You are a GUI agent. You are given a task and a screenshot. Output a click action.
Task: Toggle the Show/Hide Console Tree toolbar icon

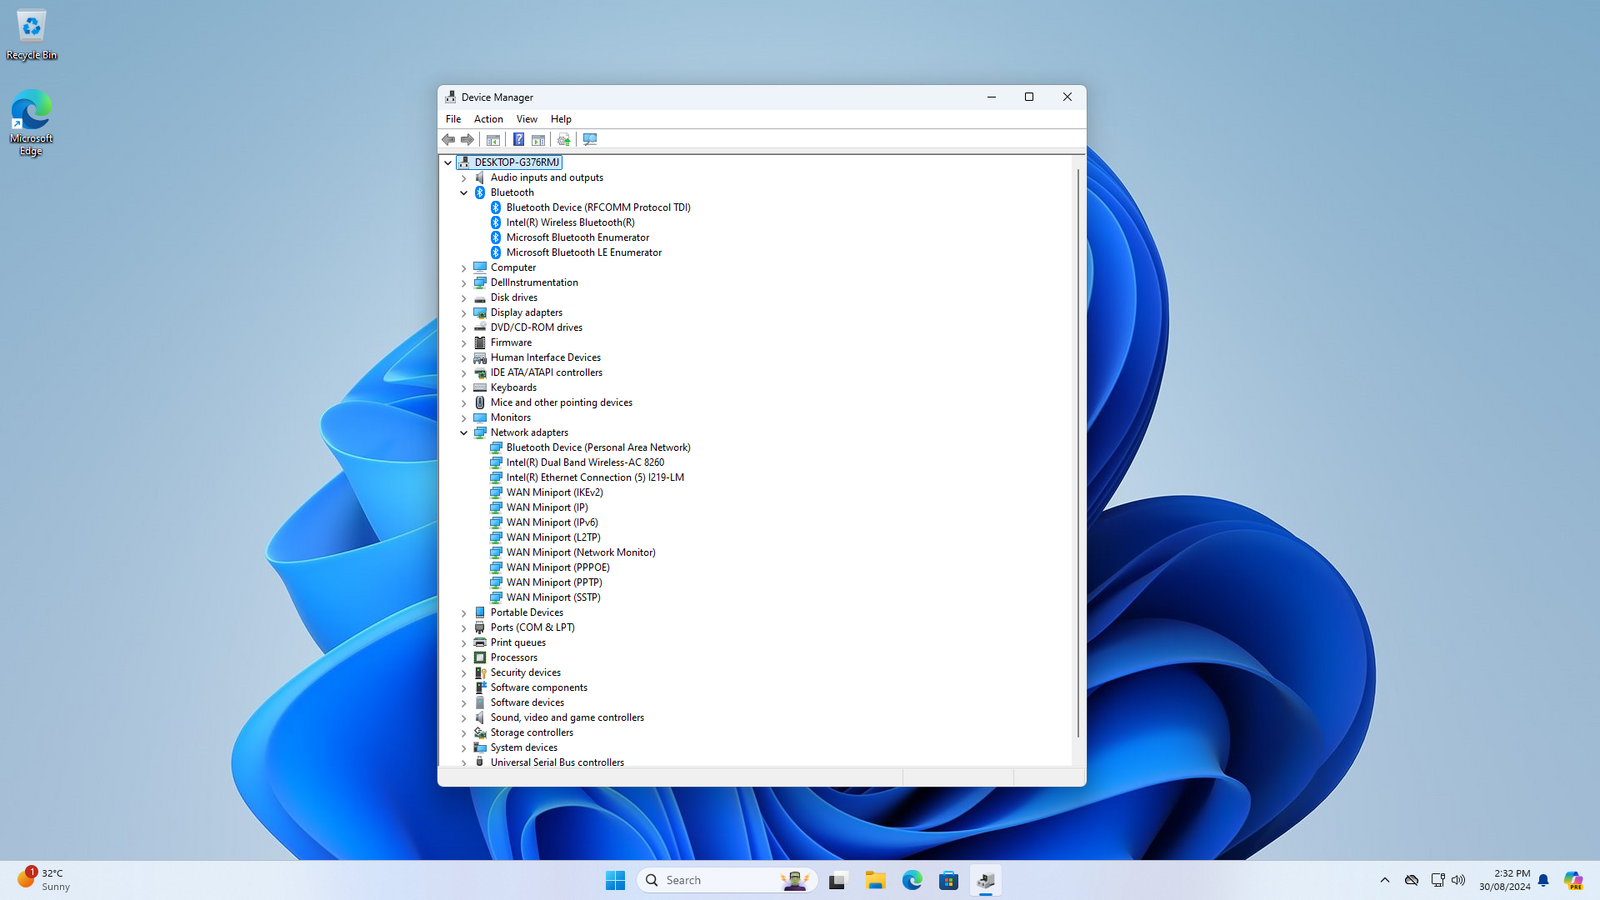[x=493, y=140]
